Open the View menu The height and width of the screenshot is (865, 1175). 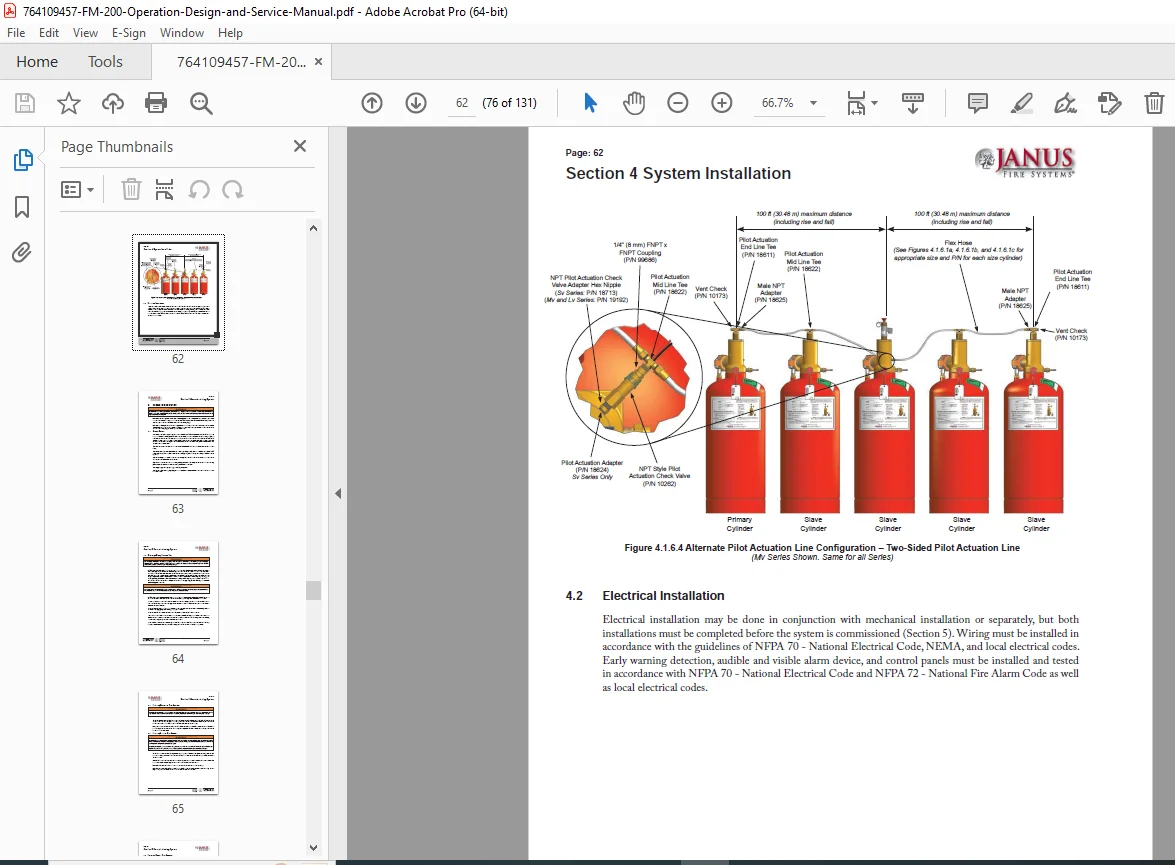pos(85,33)
